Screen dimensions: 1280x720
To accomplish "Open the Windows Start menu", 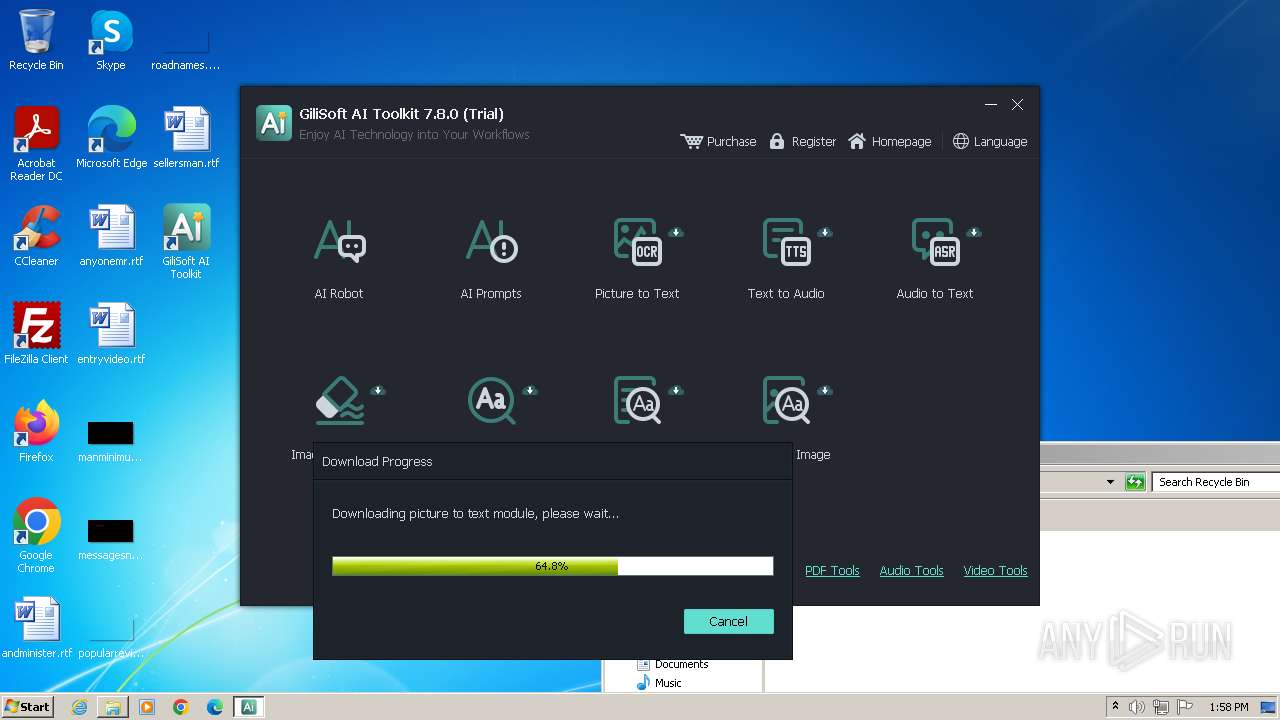I will point(27,706).
